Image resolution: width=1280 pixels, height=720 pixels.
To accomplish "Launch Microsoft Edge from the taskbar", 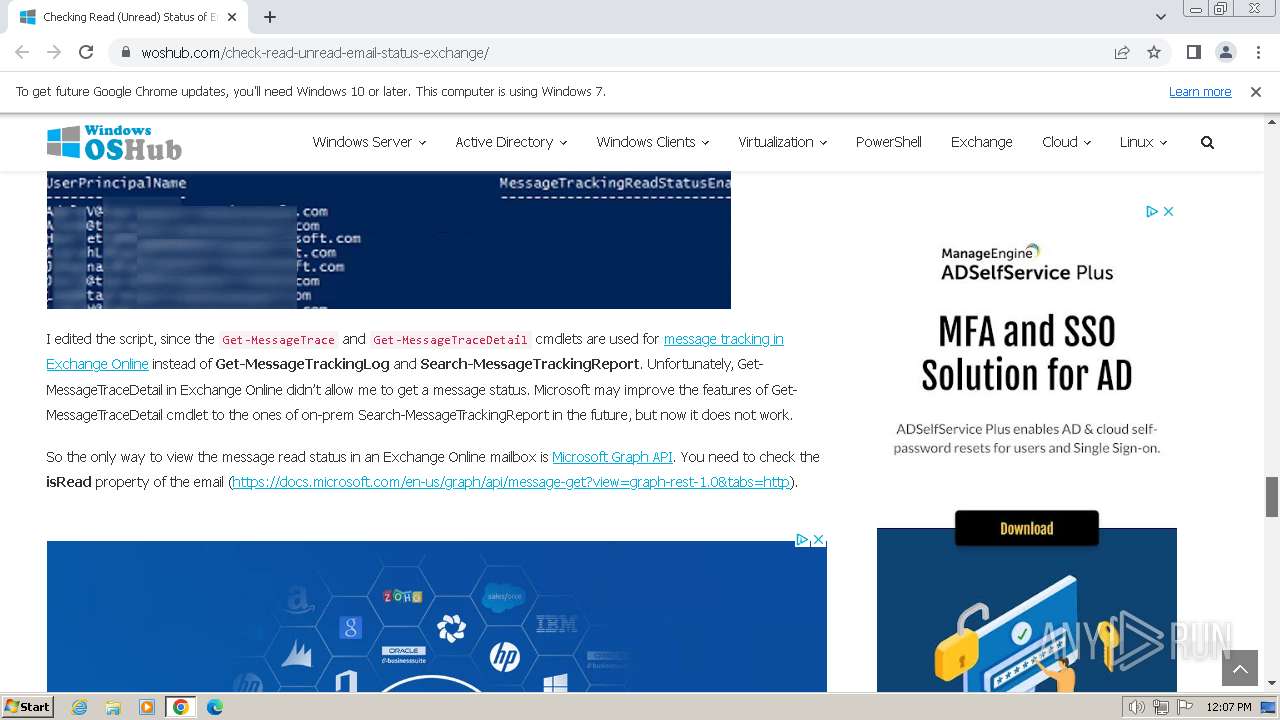I will click(x=215, y=707).
